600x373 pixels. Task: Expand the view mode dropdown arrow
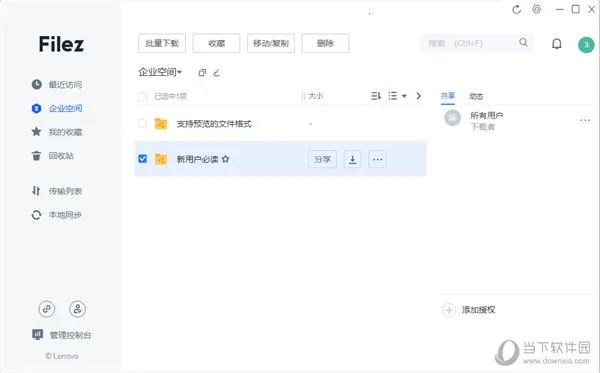(404, 96)
